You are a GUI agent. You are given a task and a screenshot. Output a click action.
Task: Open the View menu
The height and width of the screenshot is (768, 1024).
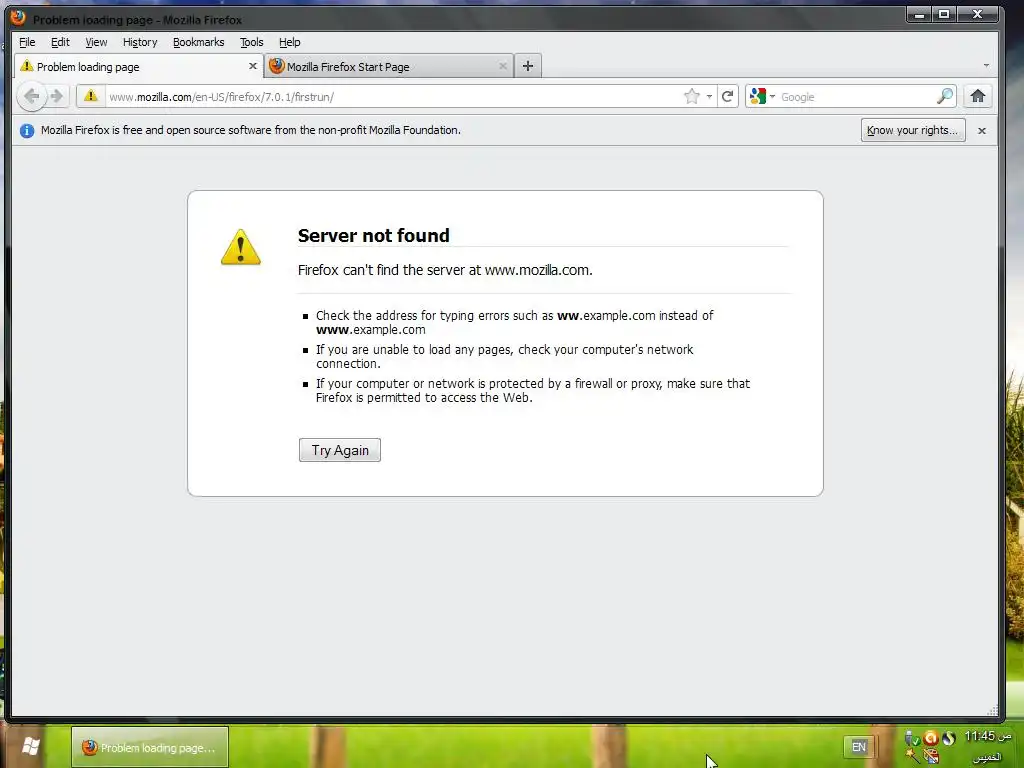[96, 42]
